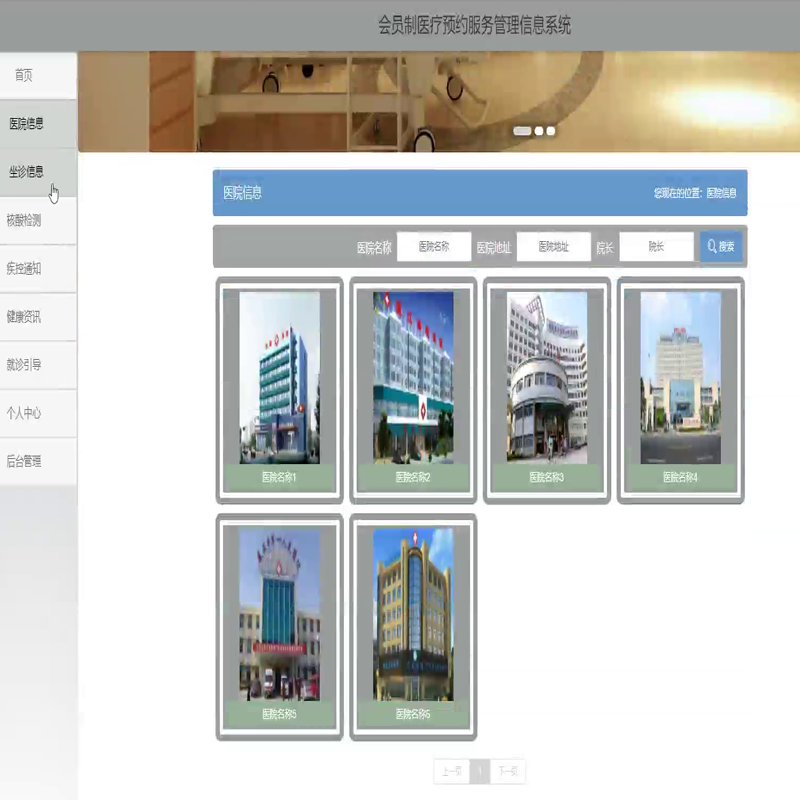Select second banner carousel dot
800x800 pixels.
[539, 131]
